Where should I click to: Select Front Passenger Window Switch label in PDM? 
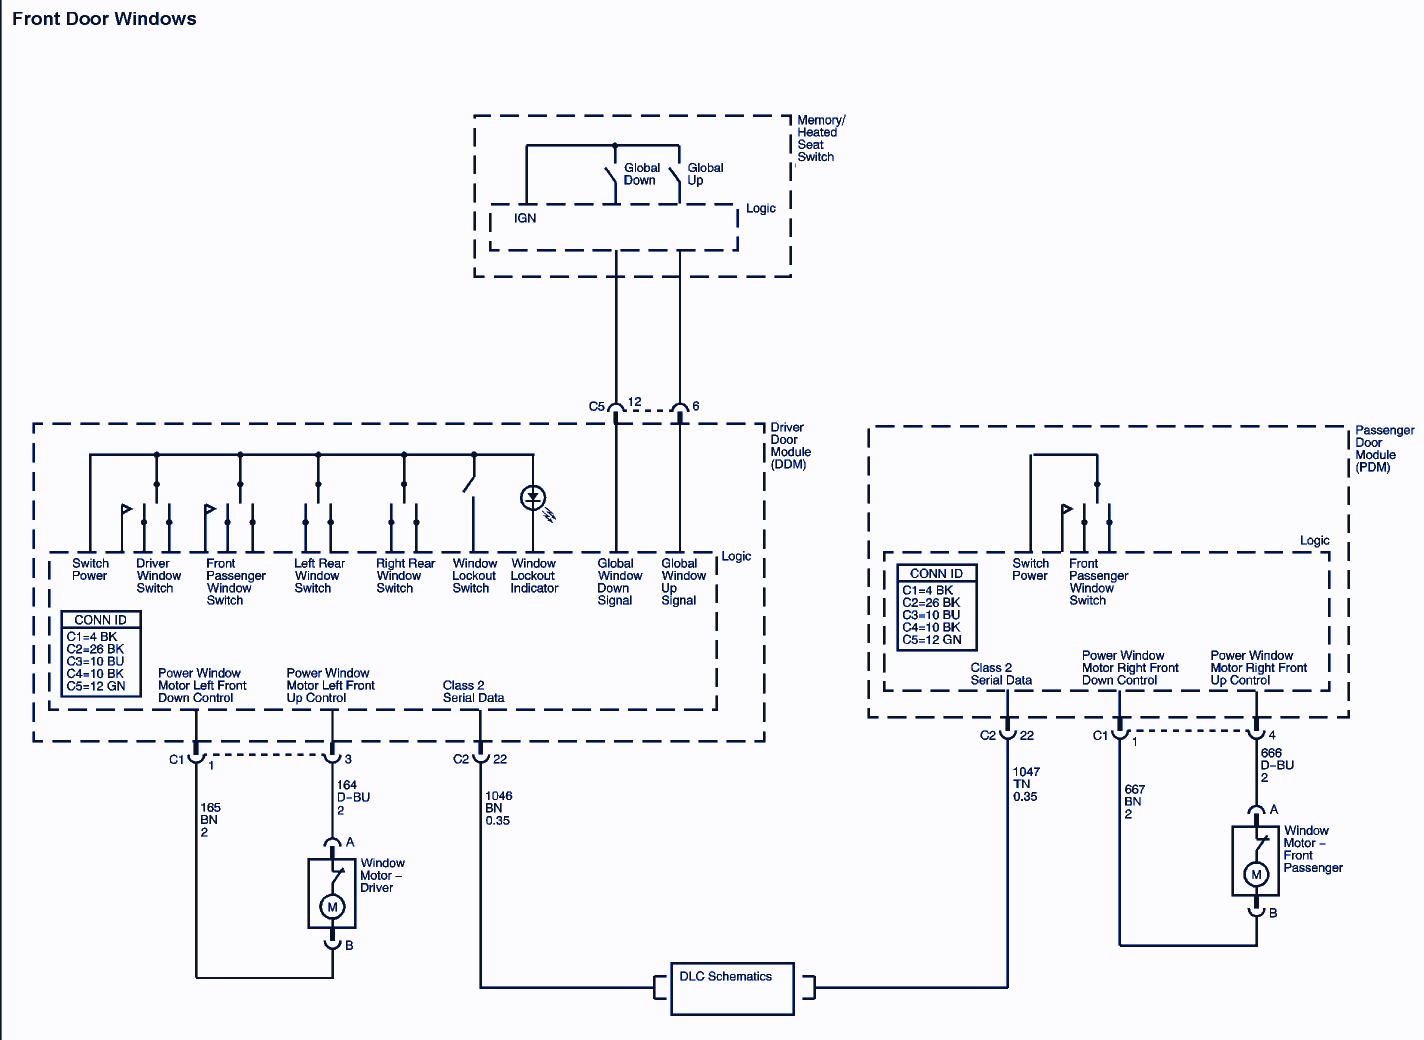coord(1098,582)
